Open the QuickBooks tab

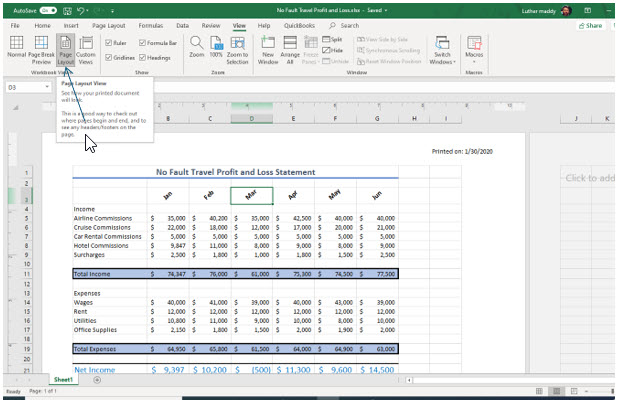299,26
